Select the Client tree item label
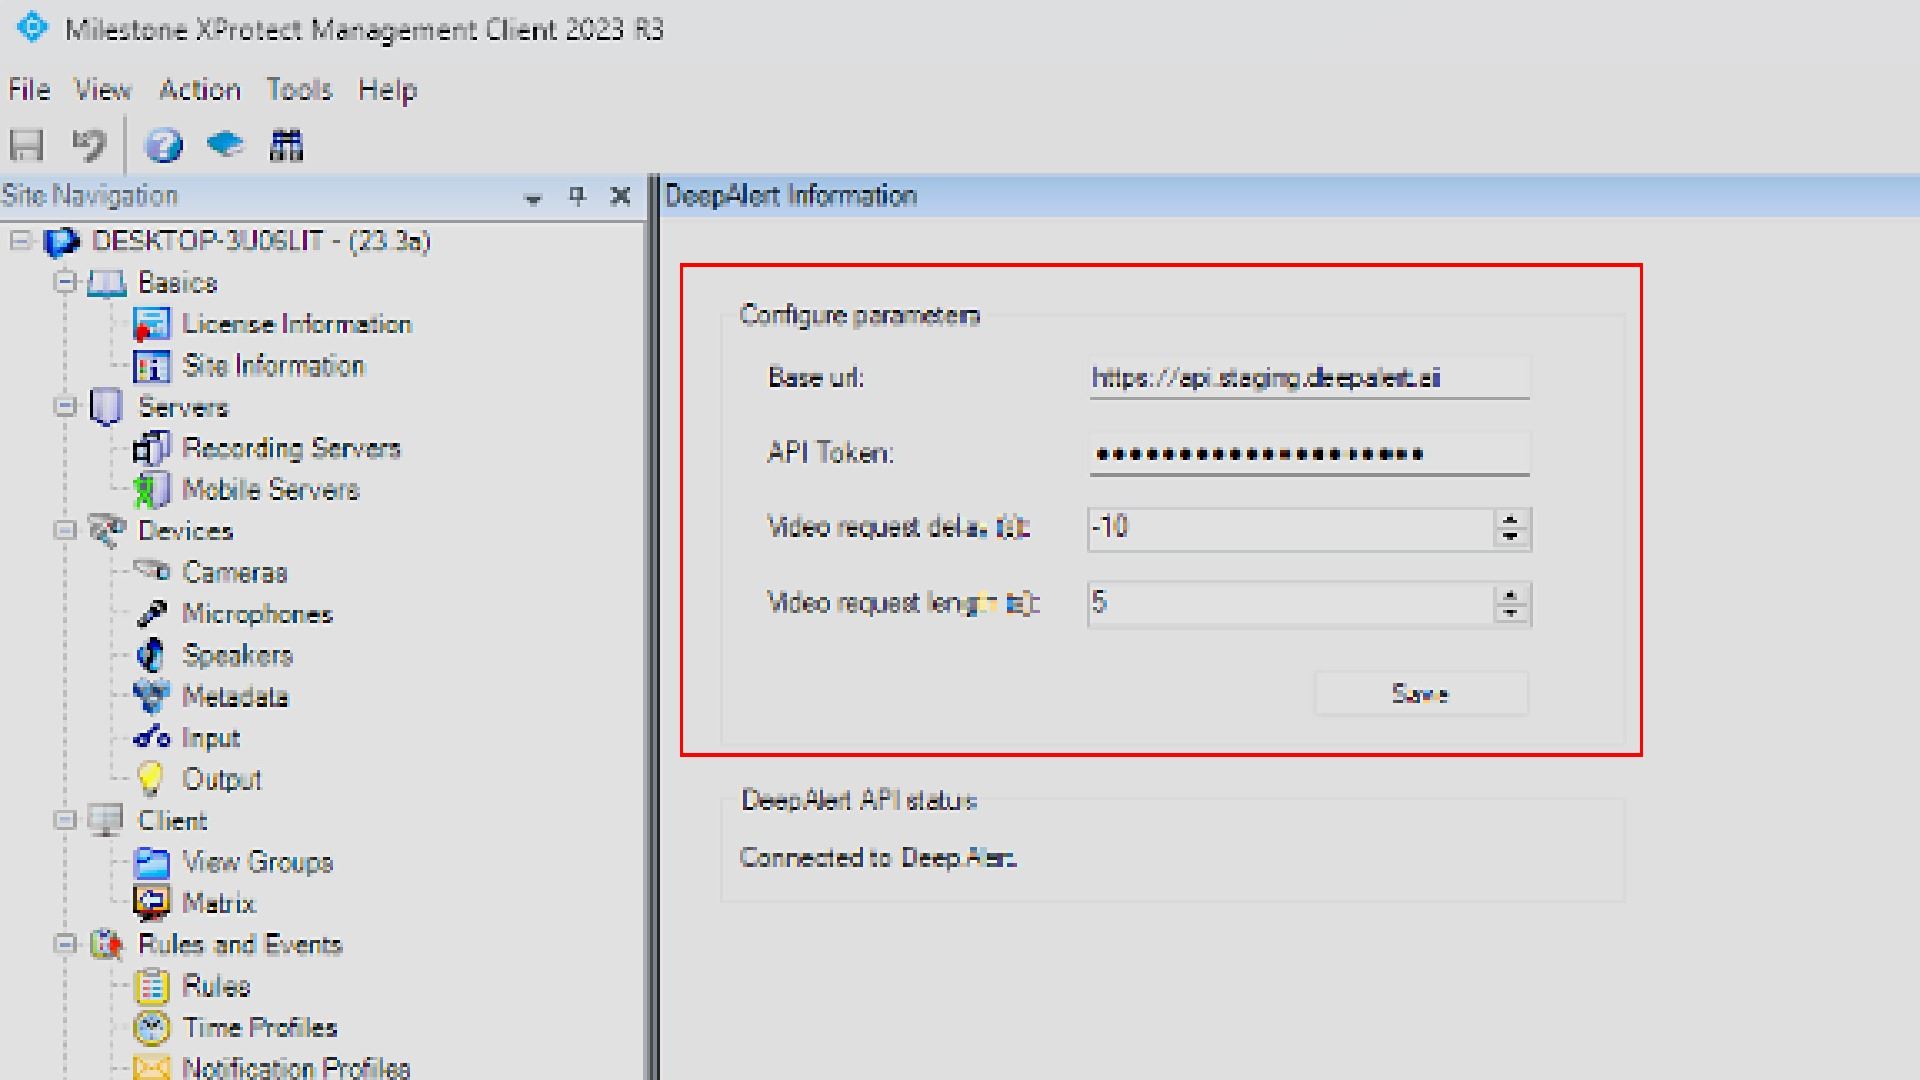The width and height of the screenshot is (1920, 1080). tap(172, 821)
